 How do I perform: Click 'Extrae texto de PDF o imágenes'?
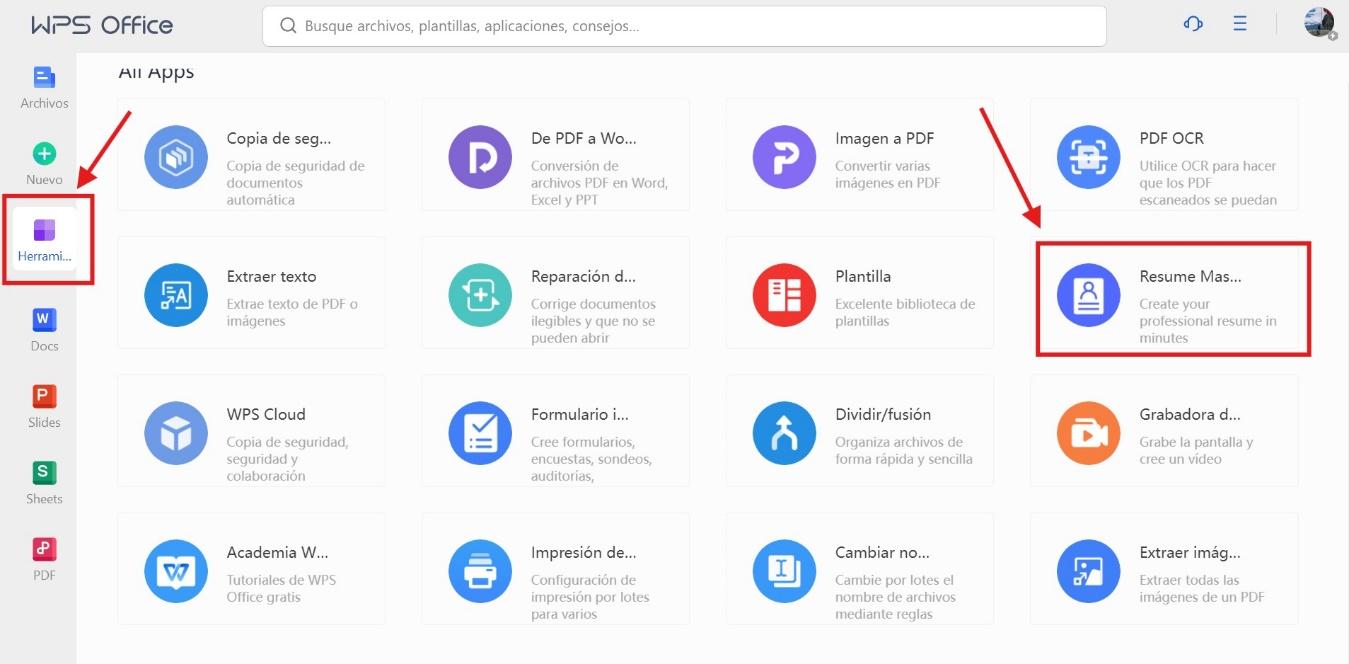click(x=292, y=312)
